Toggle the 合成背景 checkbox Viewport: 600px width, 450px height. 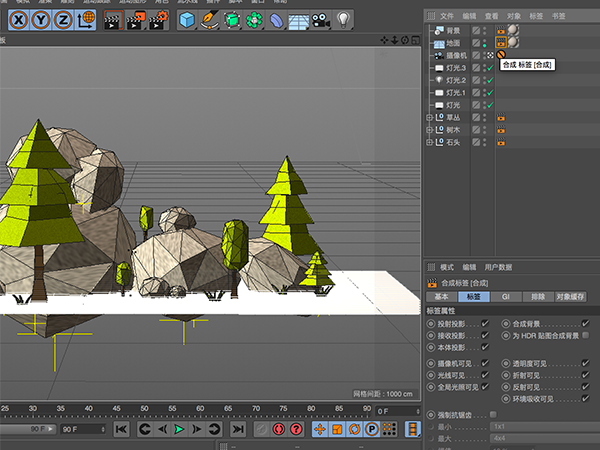(x=585, y=324)
